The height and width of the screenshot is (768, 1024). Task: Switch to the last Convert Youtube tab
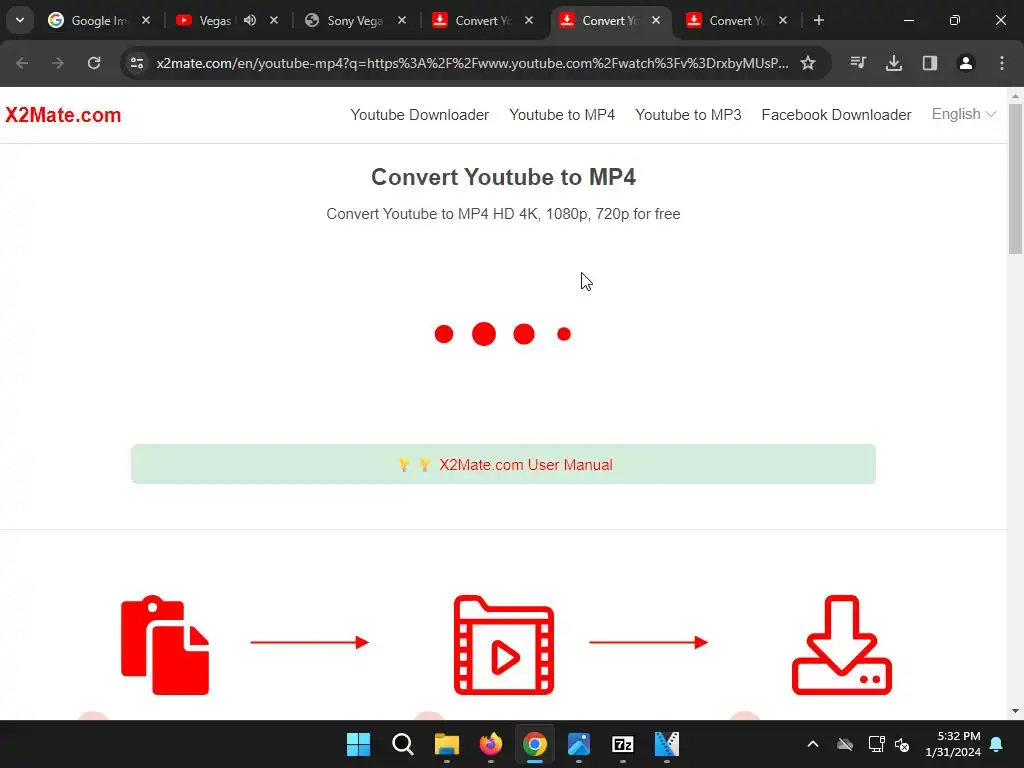(737, 20)
